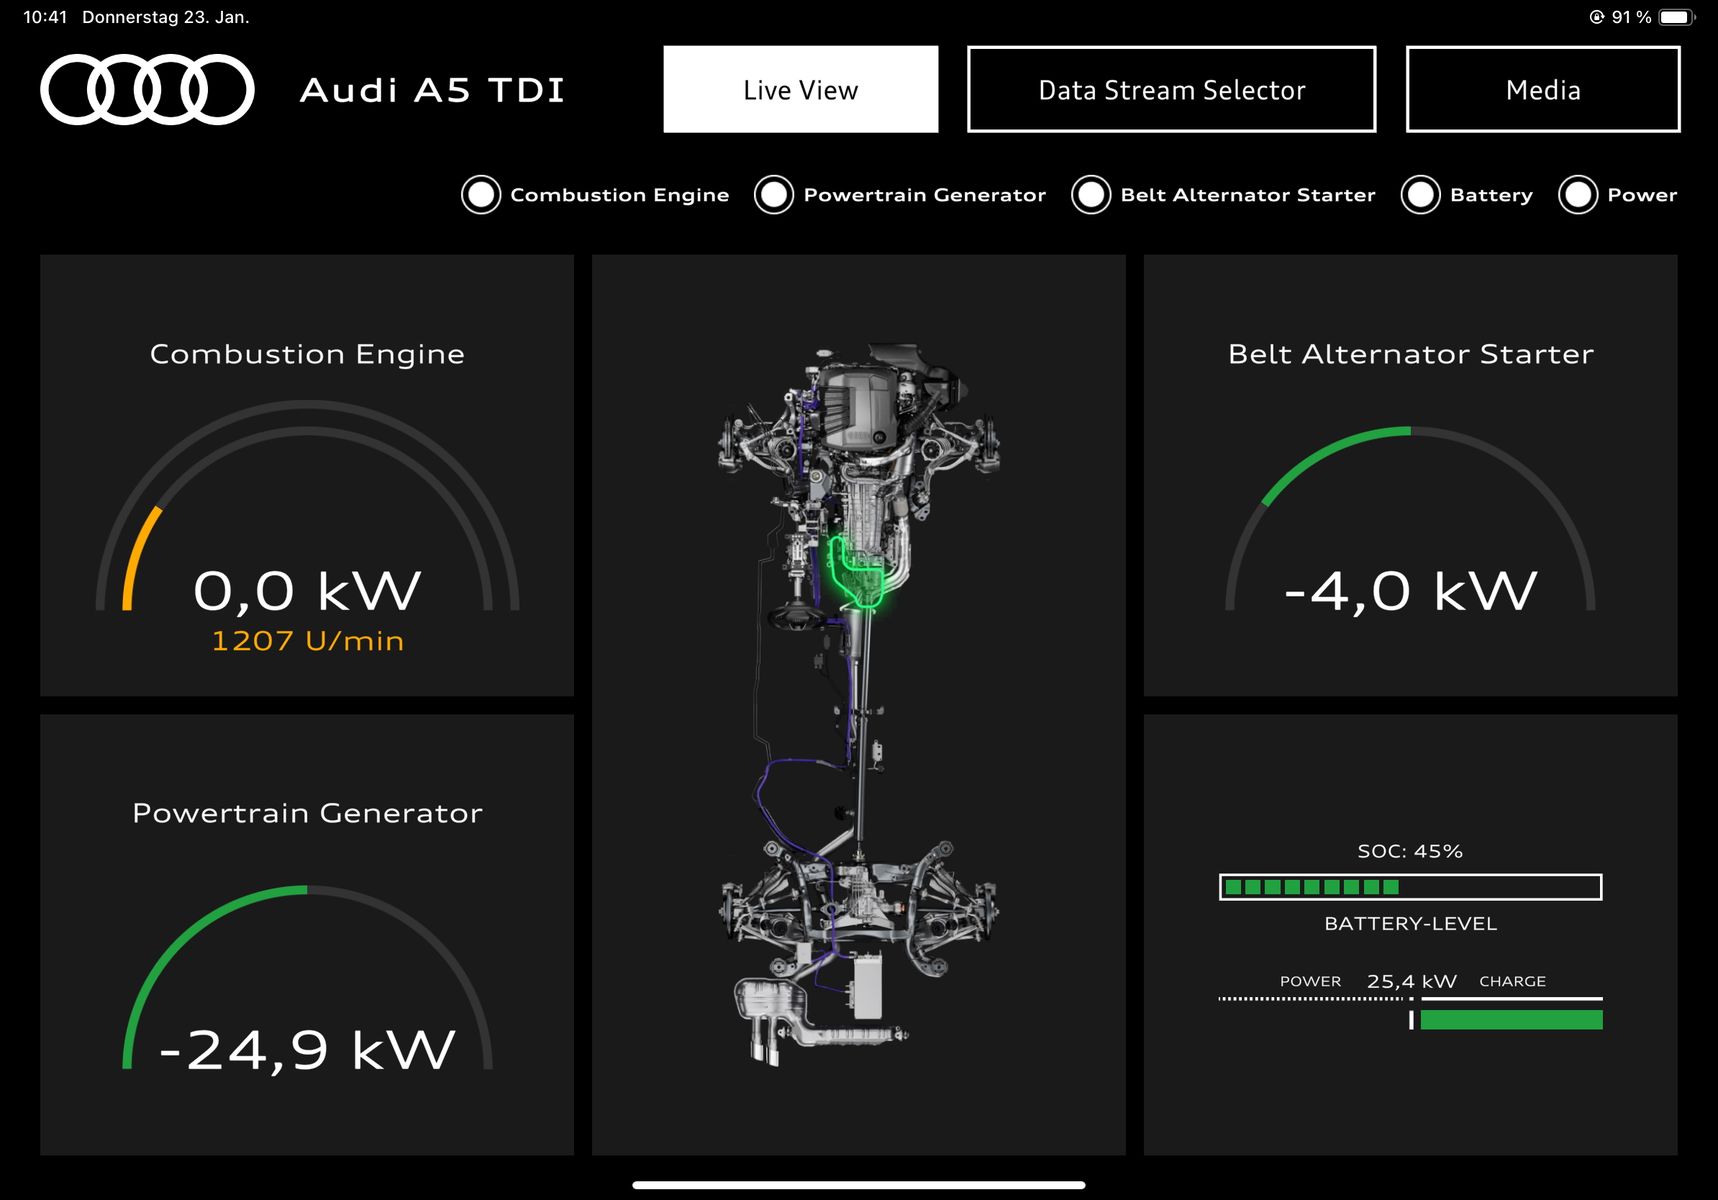Tap the green highlighted powertrain generator component

click(x=856, y=574)
